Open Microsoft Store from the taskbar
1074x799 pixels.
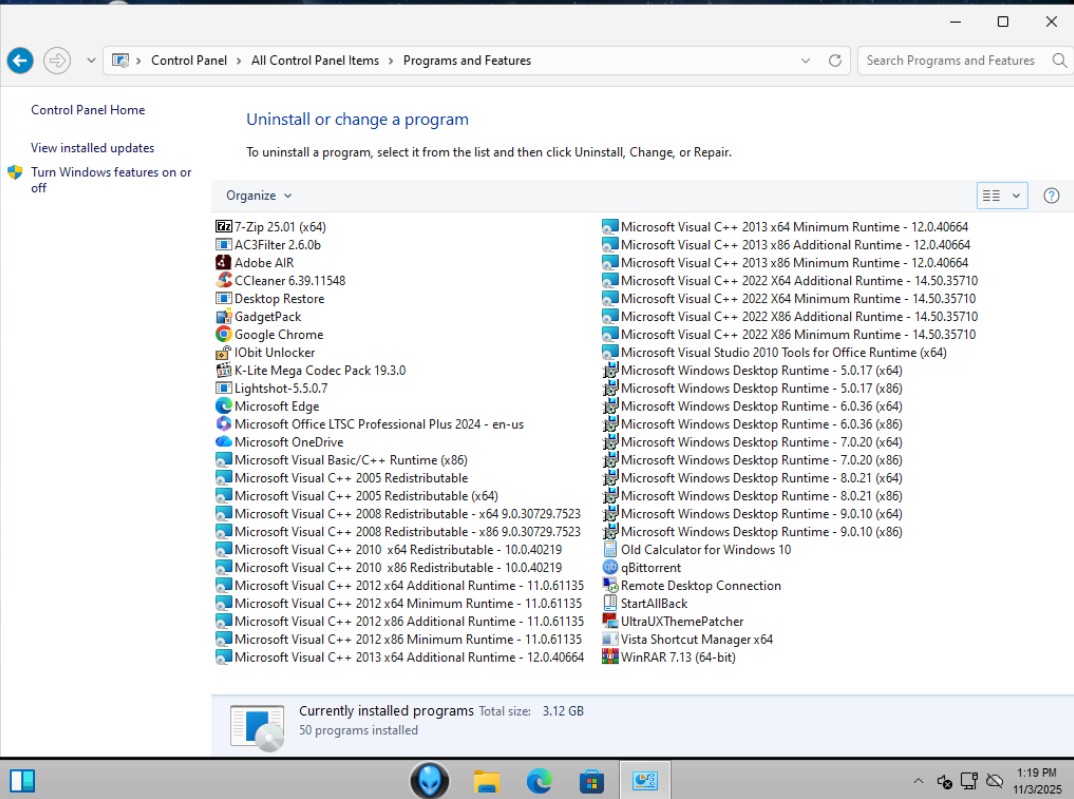591,781
